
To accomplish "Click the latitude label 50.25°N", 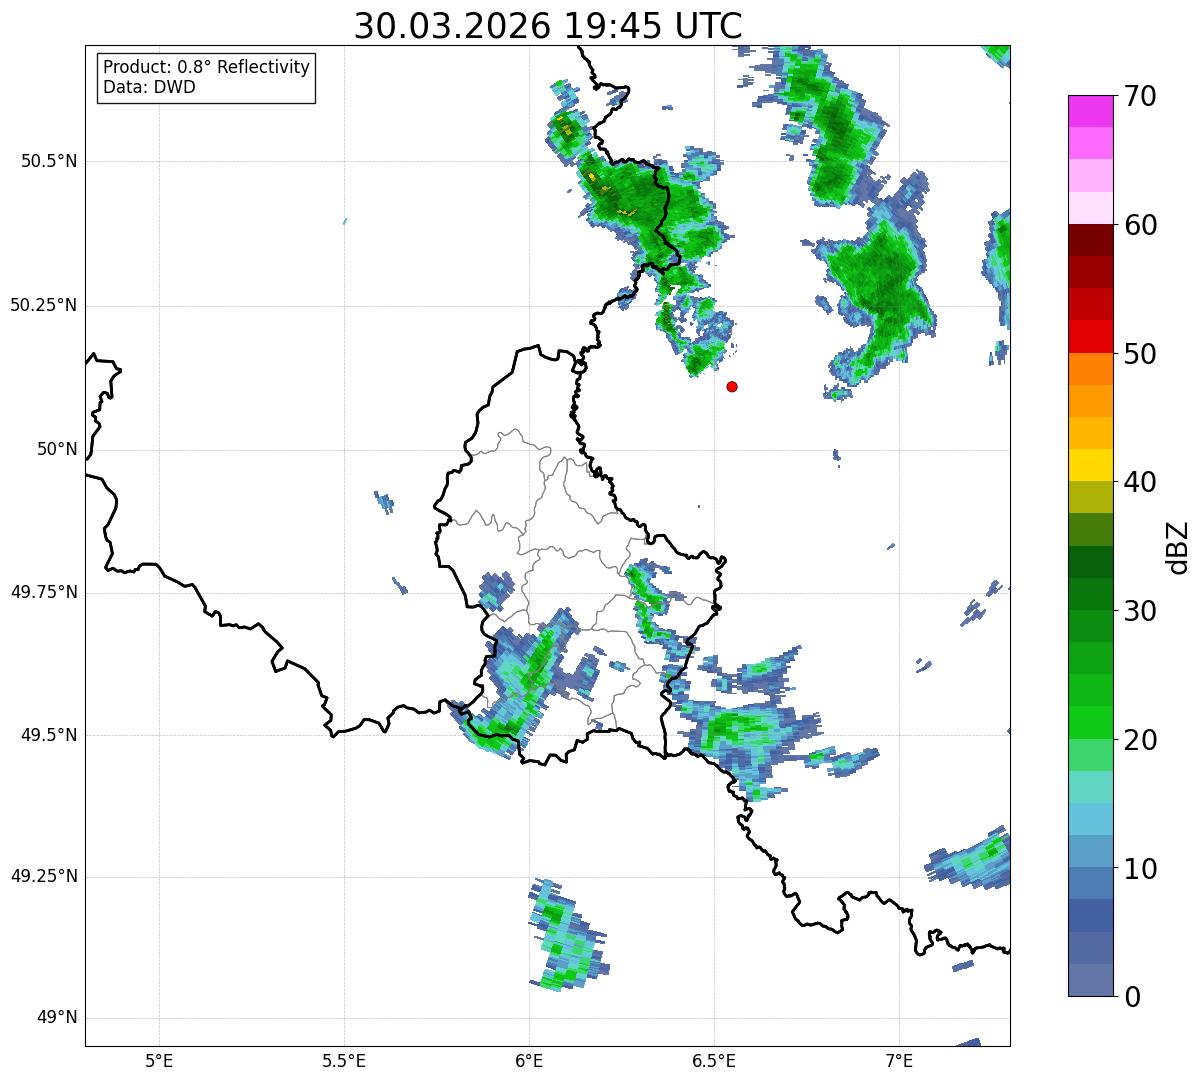I will click(43, 305).
